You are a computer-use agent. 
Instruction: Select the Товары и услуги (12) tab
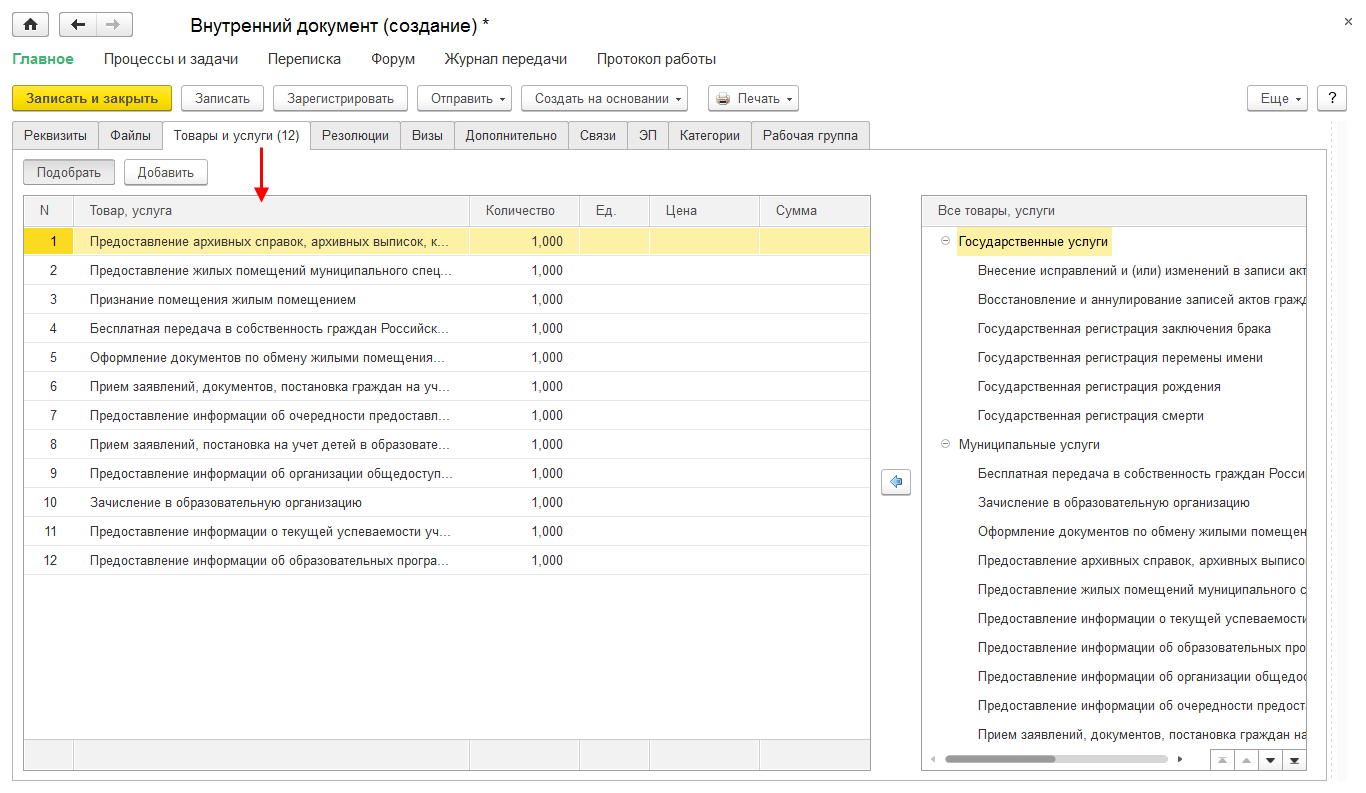coord(236,136)
